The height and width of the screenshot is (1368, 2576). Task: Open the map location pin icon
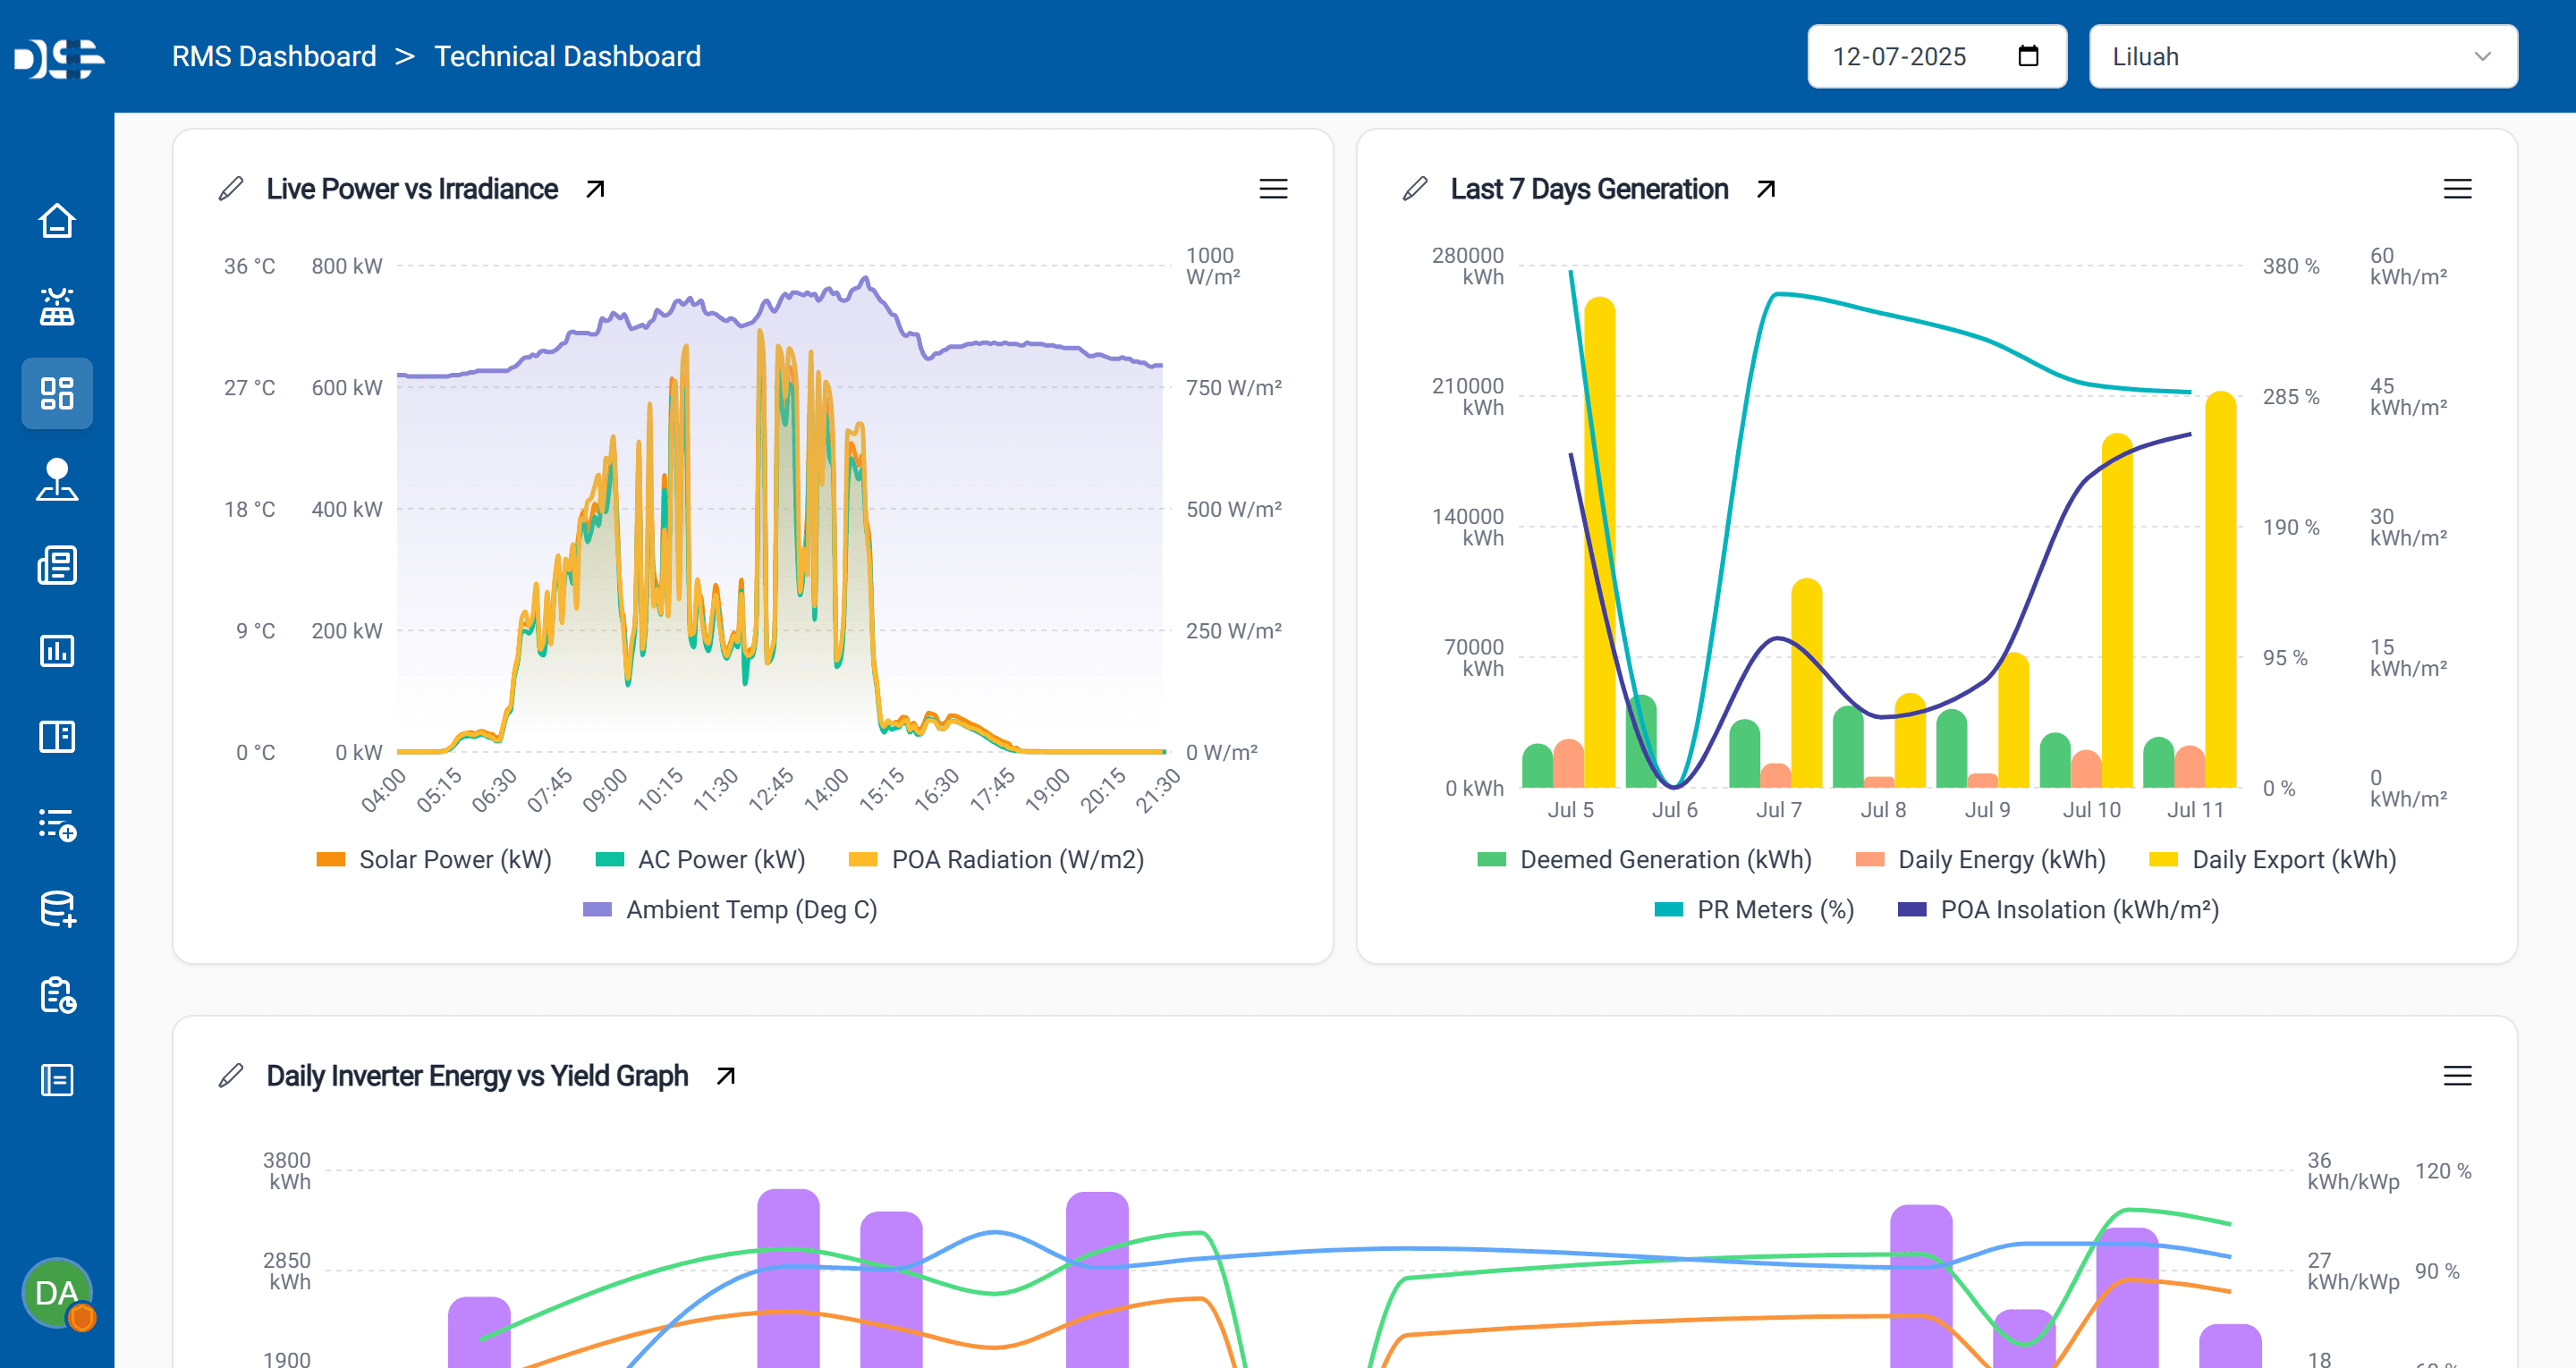point(57,479)
